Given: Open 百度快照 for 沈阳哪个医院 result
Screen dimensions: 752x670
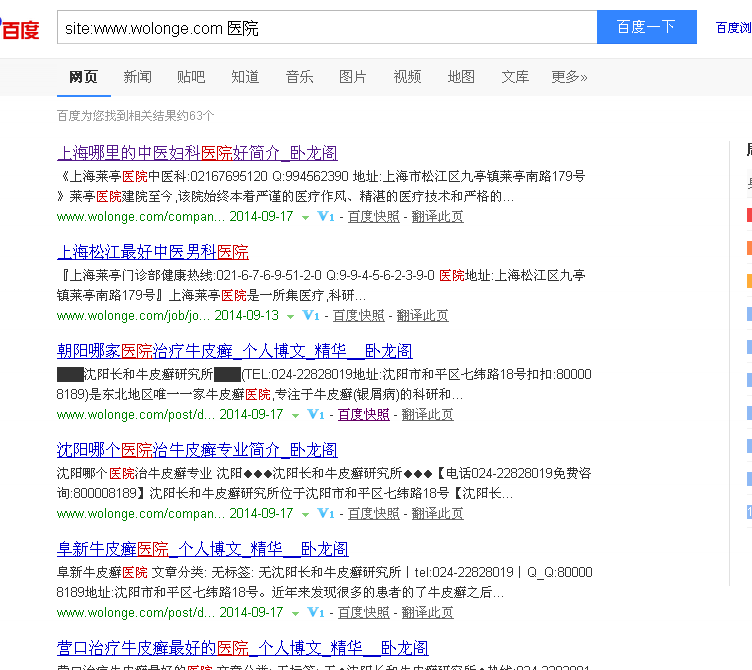Looking at the screenshot, I should (x=374, y=514).
